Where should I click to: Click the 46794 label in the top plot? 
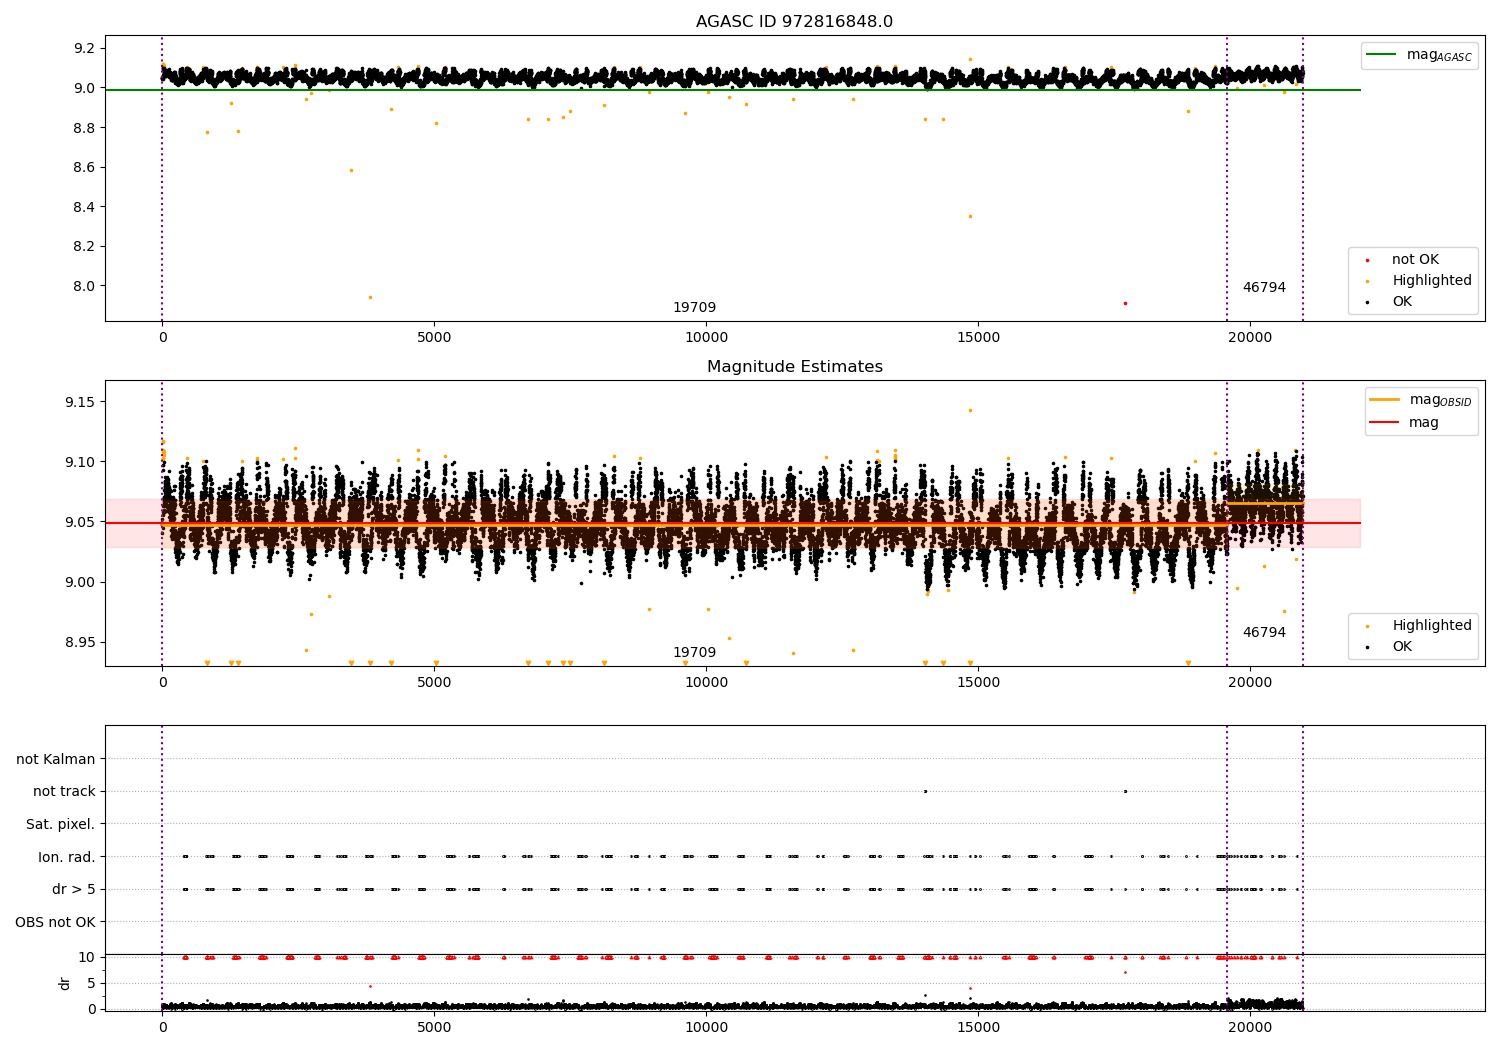point(1264,288)
